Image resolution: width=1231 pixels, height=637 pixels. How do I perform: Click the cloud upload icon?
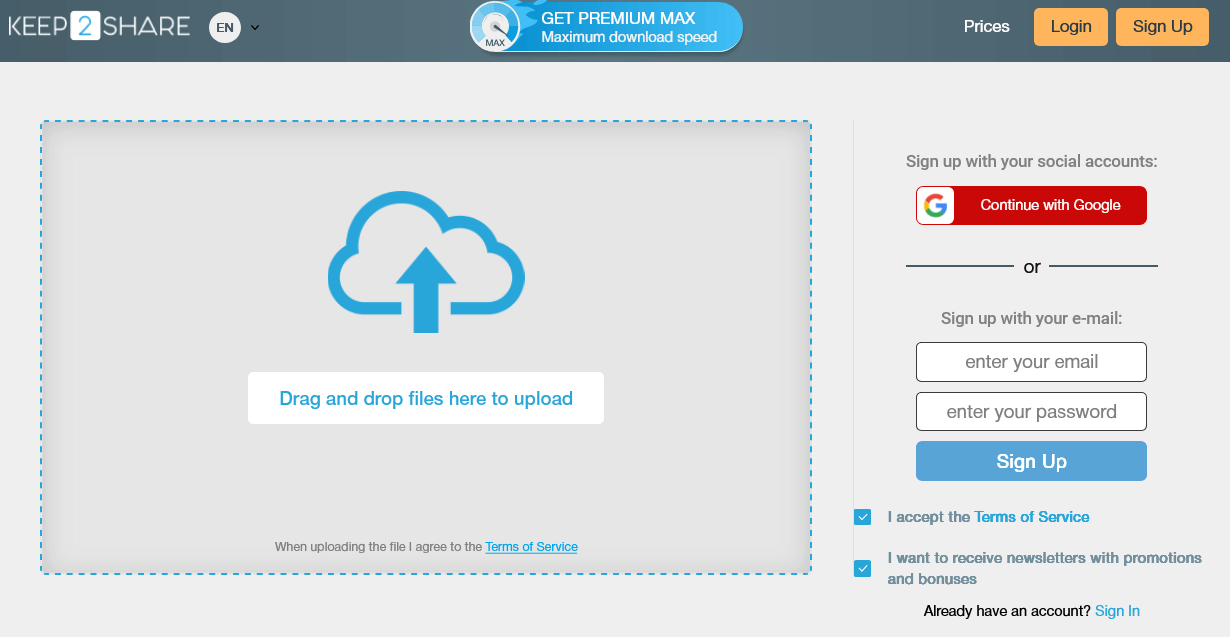(x=426, y=262)
